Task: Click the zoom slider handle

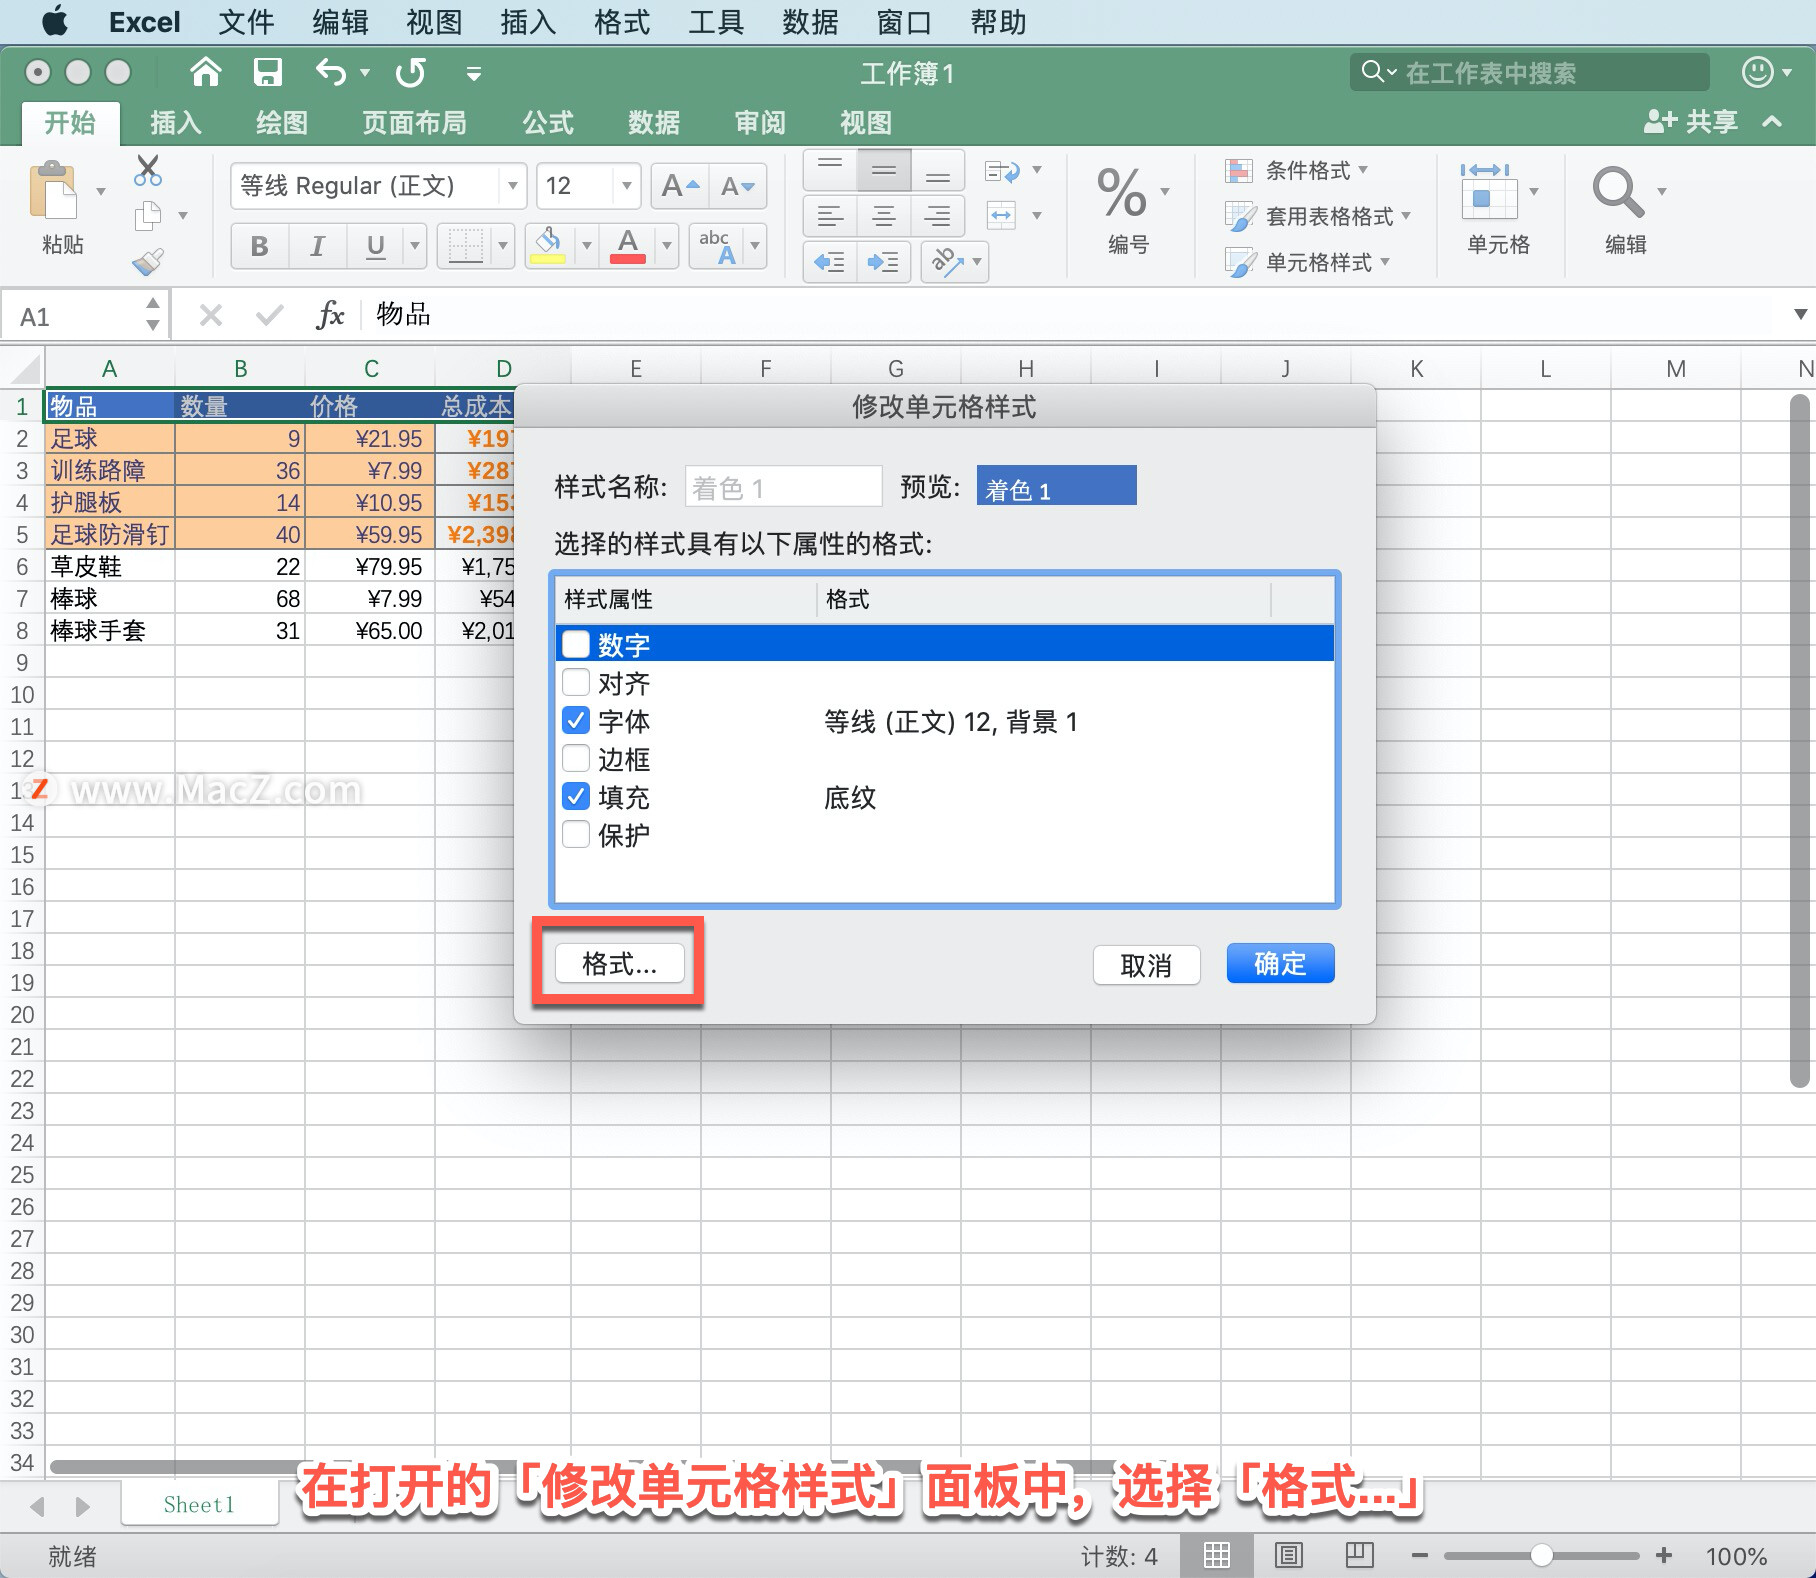Action: 1542,1555
